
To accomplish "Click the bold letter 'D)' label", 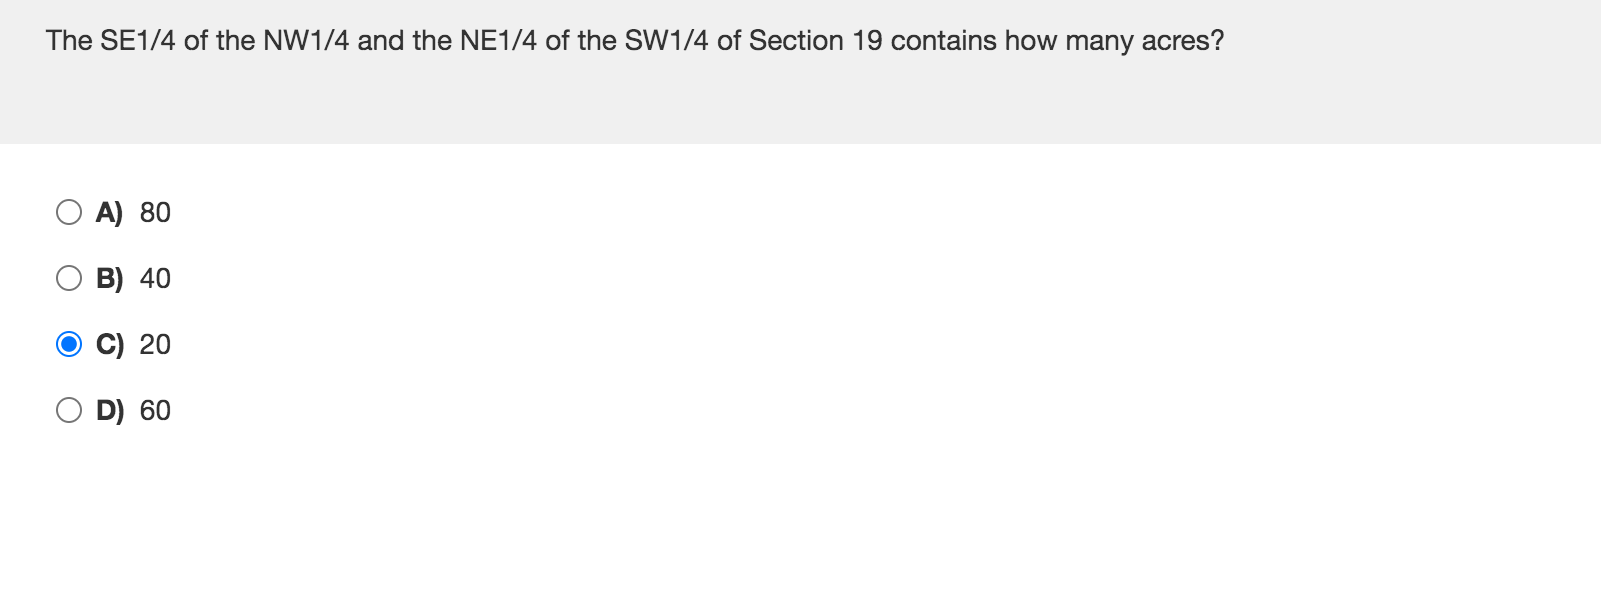I will [x=110, y=410].
